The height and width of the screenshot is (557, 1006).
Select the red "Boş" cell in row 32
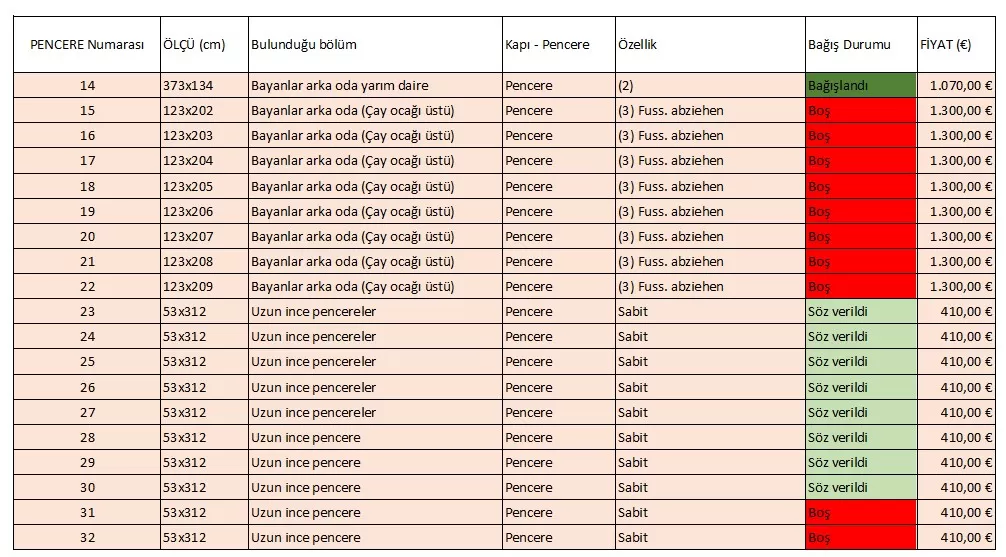(x=860, y=538)
